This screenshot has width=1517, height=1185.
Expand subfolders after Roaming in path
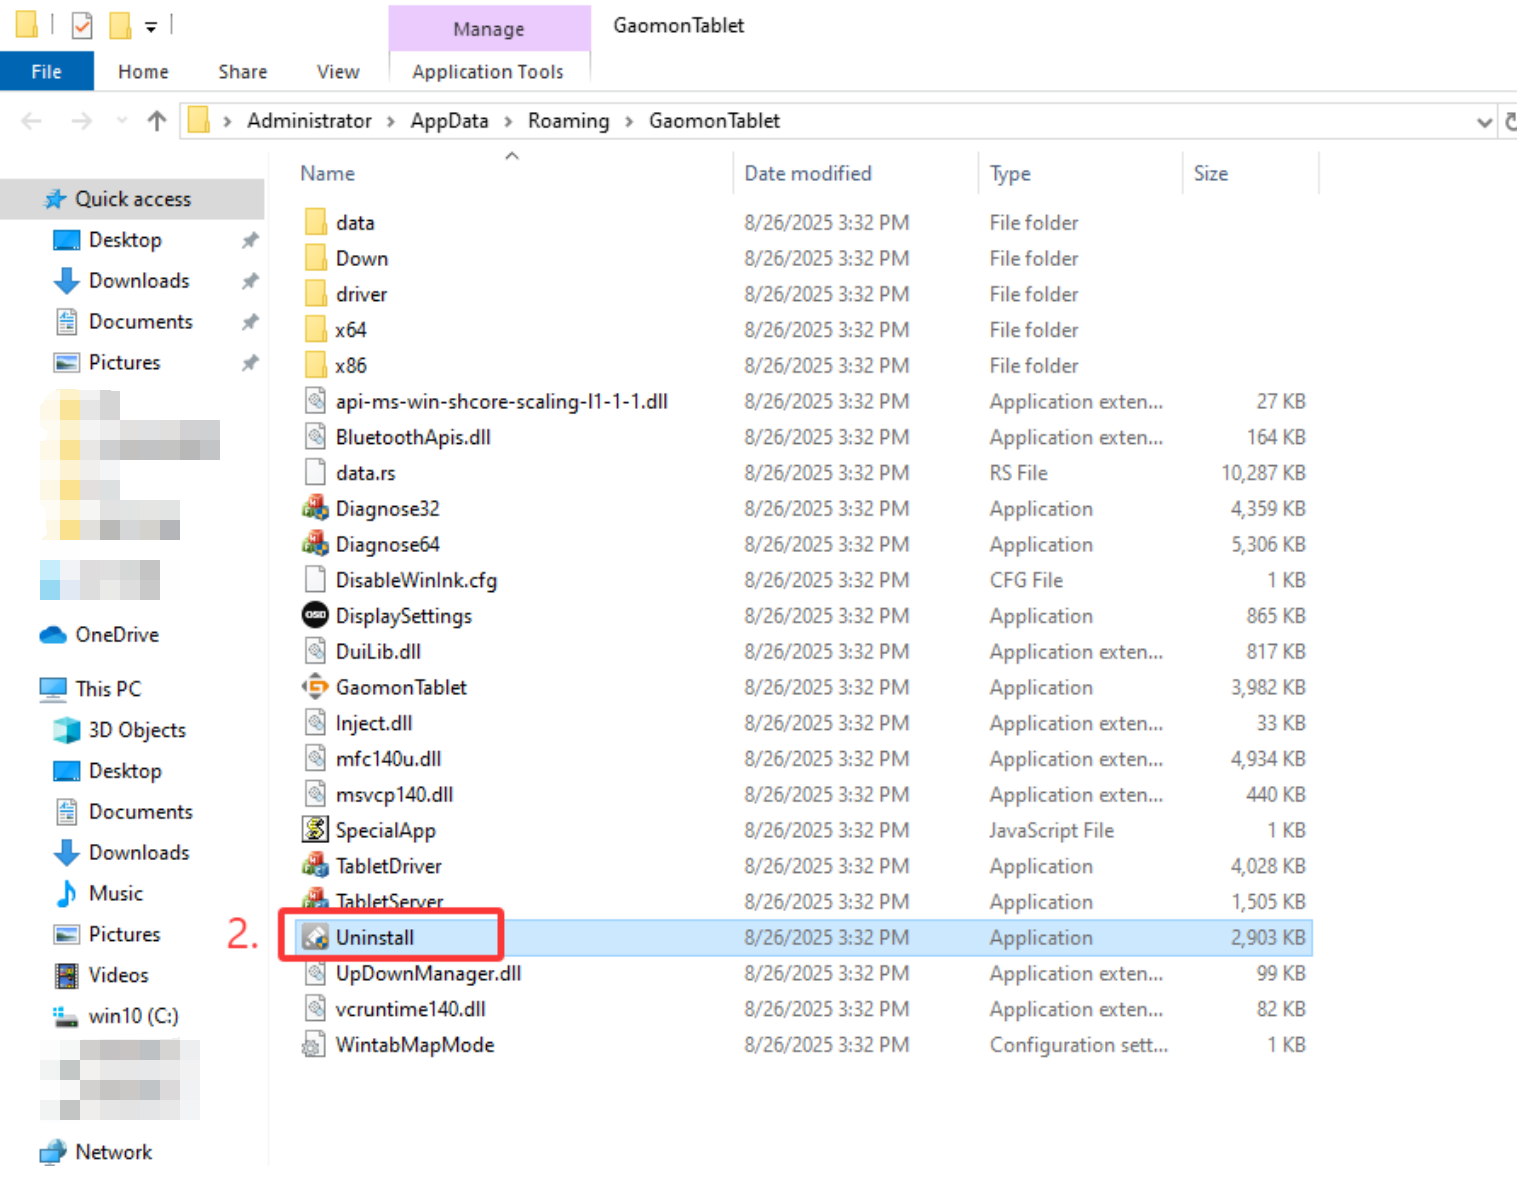click(x=629, y=122)
